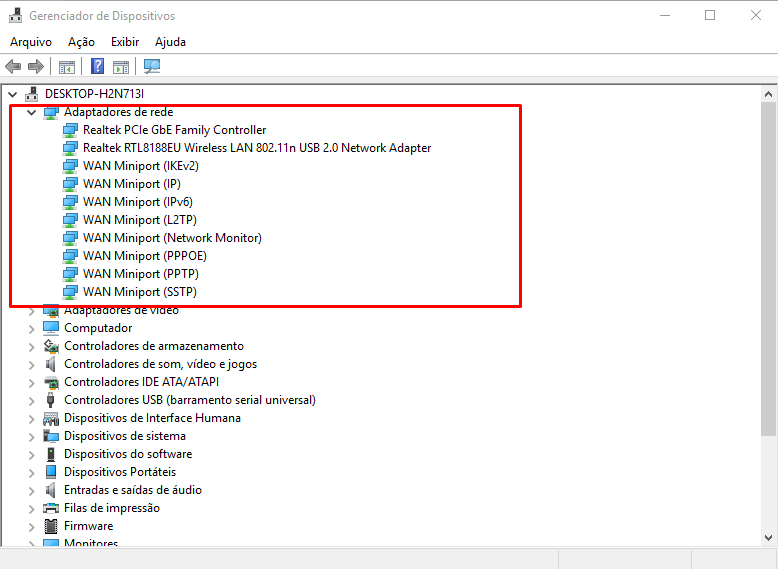Expand Dispositivos de Interface Humana
Viewport: 778px width, 569px height.
32,419
